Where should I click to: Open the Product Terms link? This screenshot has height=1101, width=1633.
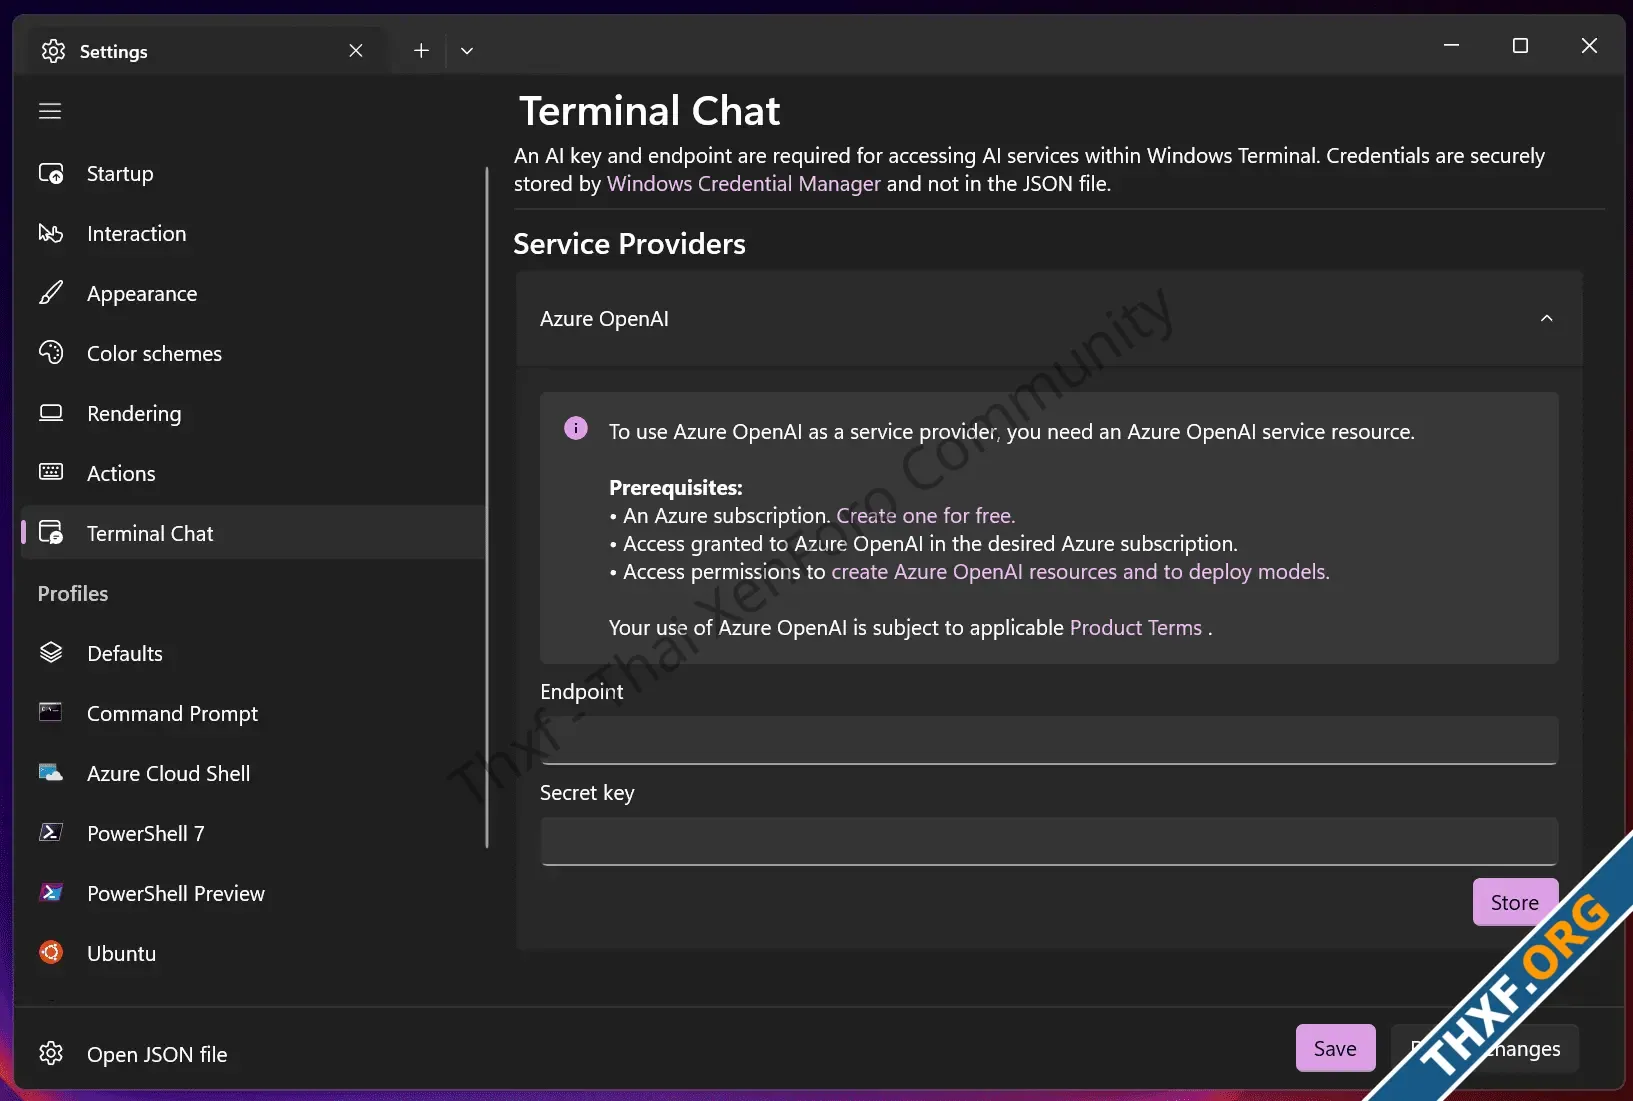point(1135,628)
